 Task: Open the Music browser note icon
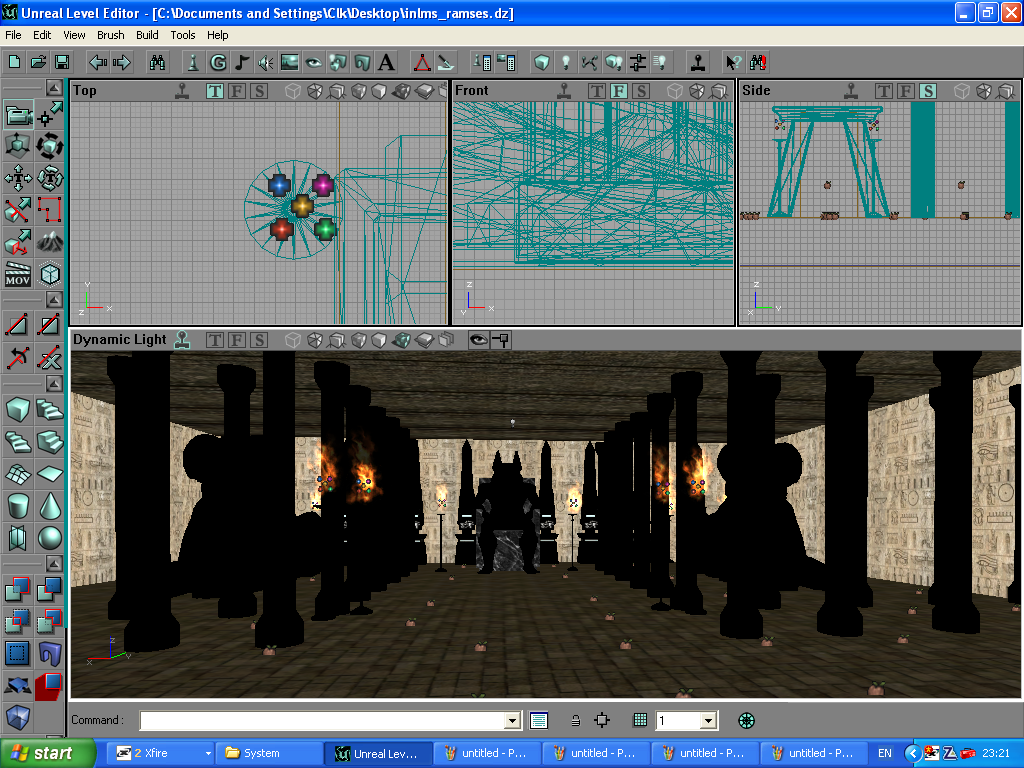(x=241, y=62)
